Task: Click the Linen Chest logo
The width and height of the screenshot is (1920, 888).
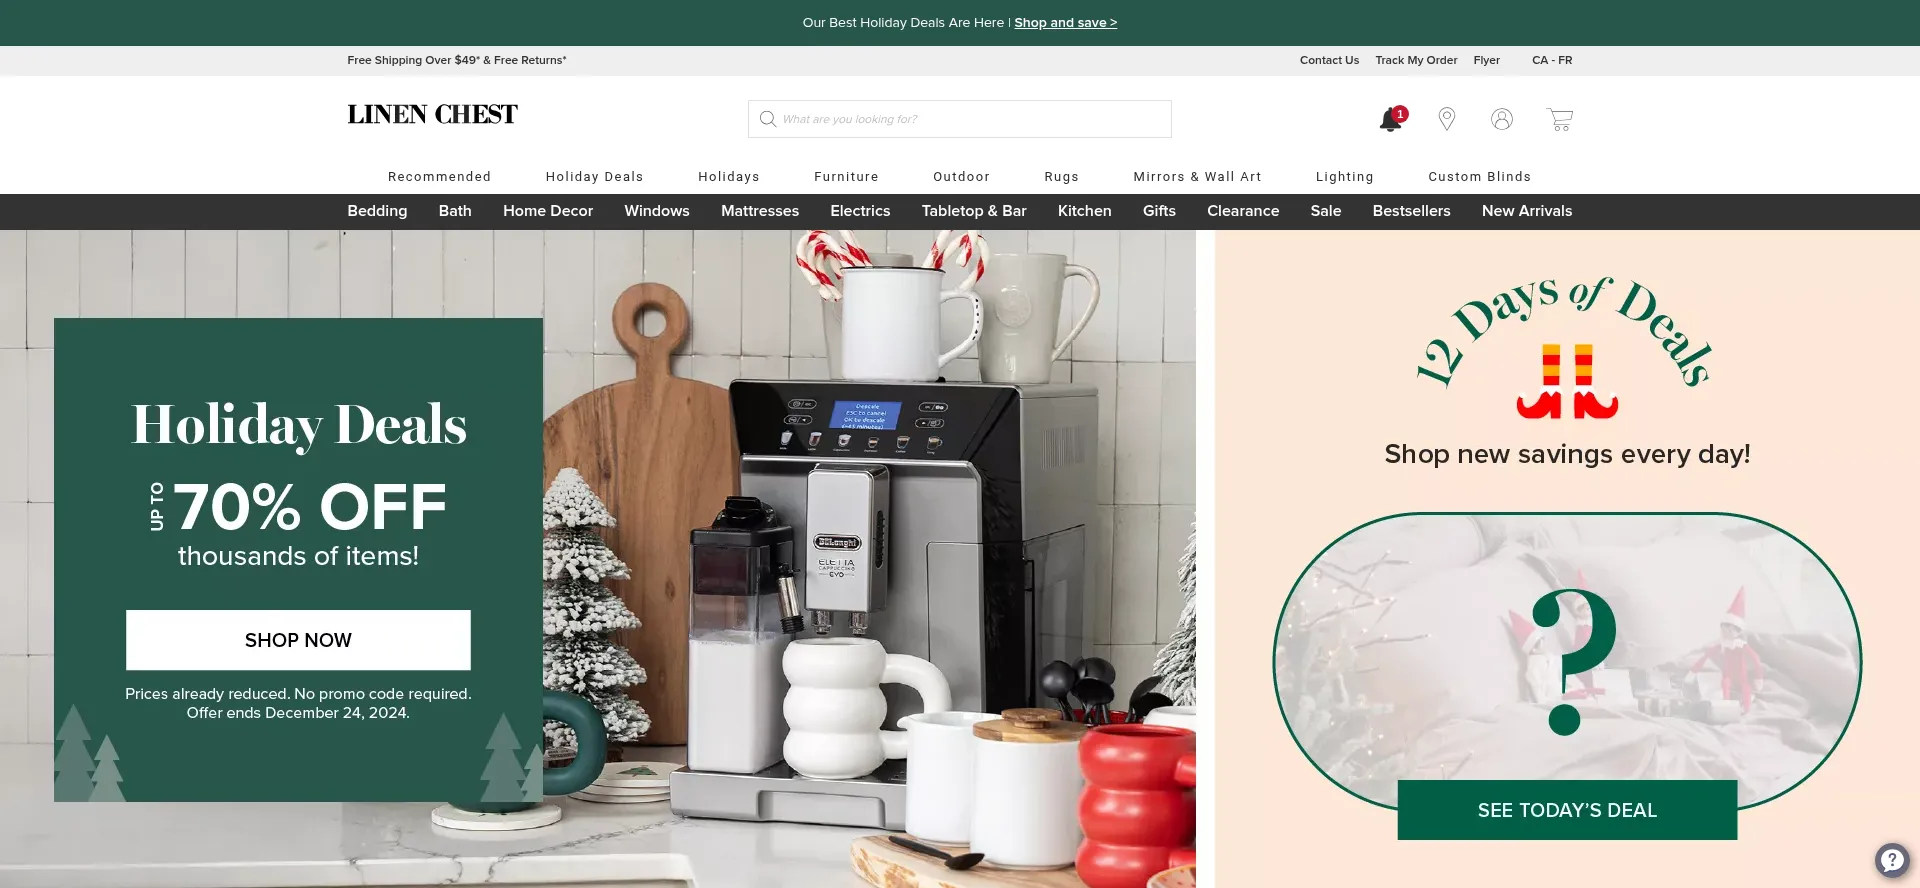Action: pyautogui.click(x=432, y=114)
